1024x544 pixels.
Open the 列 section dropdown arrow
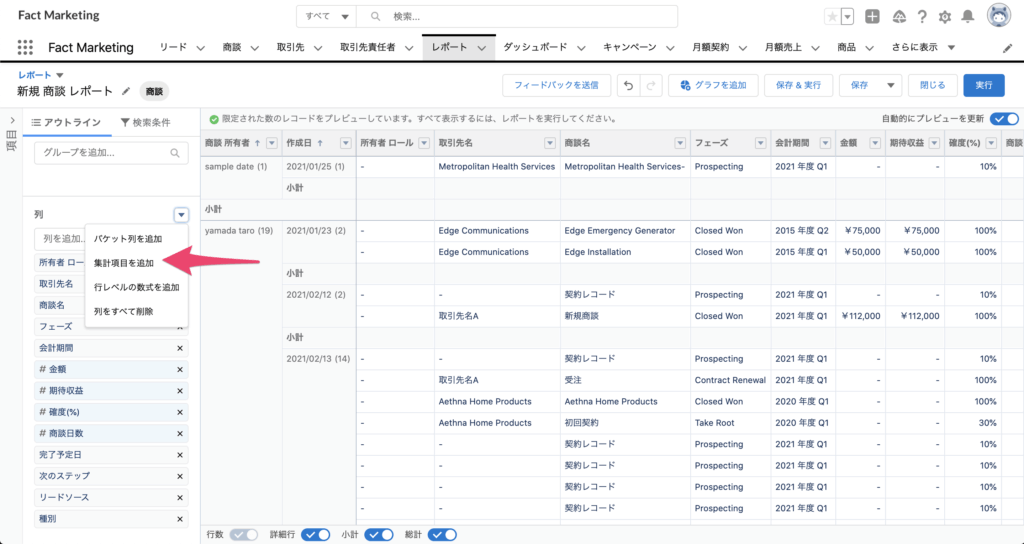tap(181, 215)
